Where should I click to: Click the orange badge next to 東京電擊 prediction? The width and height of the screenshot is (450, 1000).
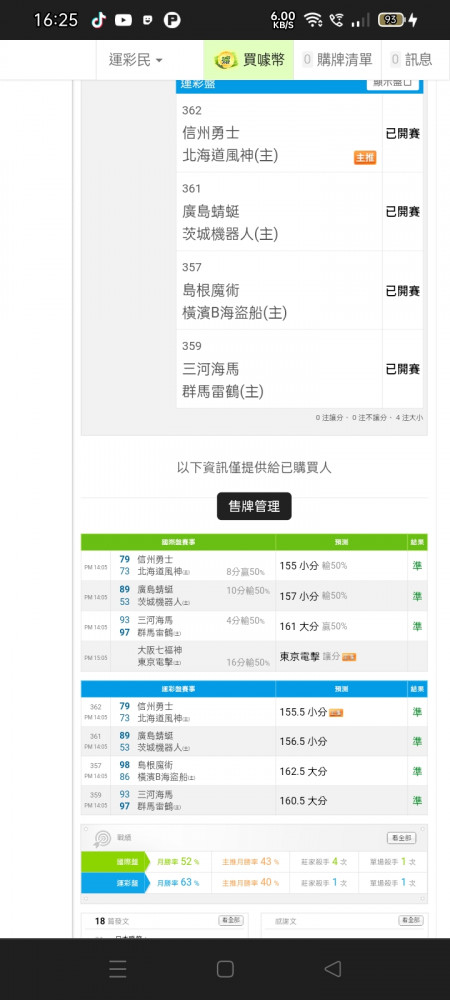(x=349, y=657)
